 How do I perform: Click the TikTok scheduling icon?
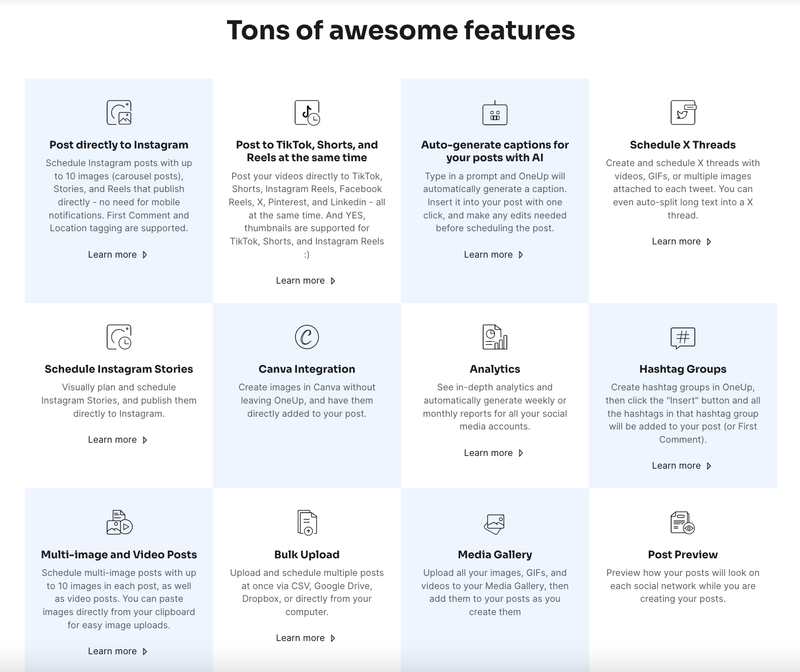tap(307, 112)
